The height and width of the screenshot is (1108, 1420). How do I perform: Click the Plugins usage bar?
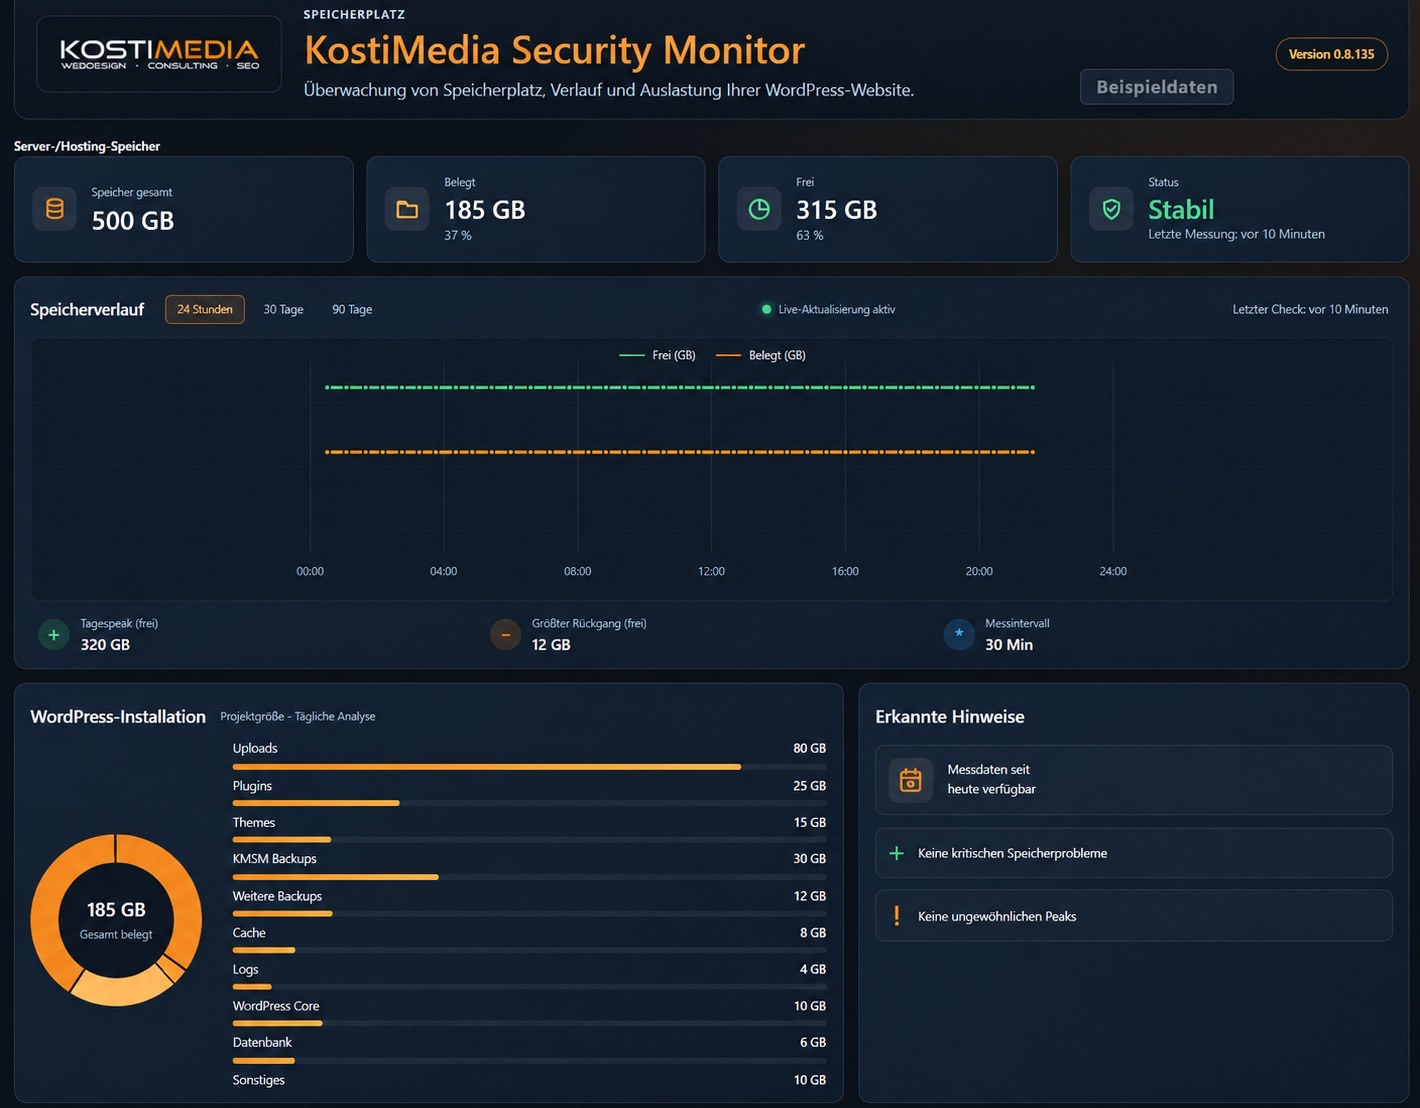[x=529, y=803]
